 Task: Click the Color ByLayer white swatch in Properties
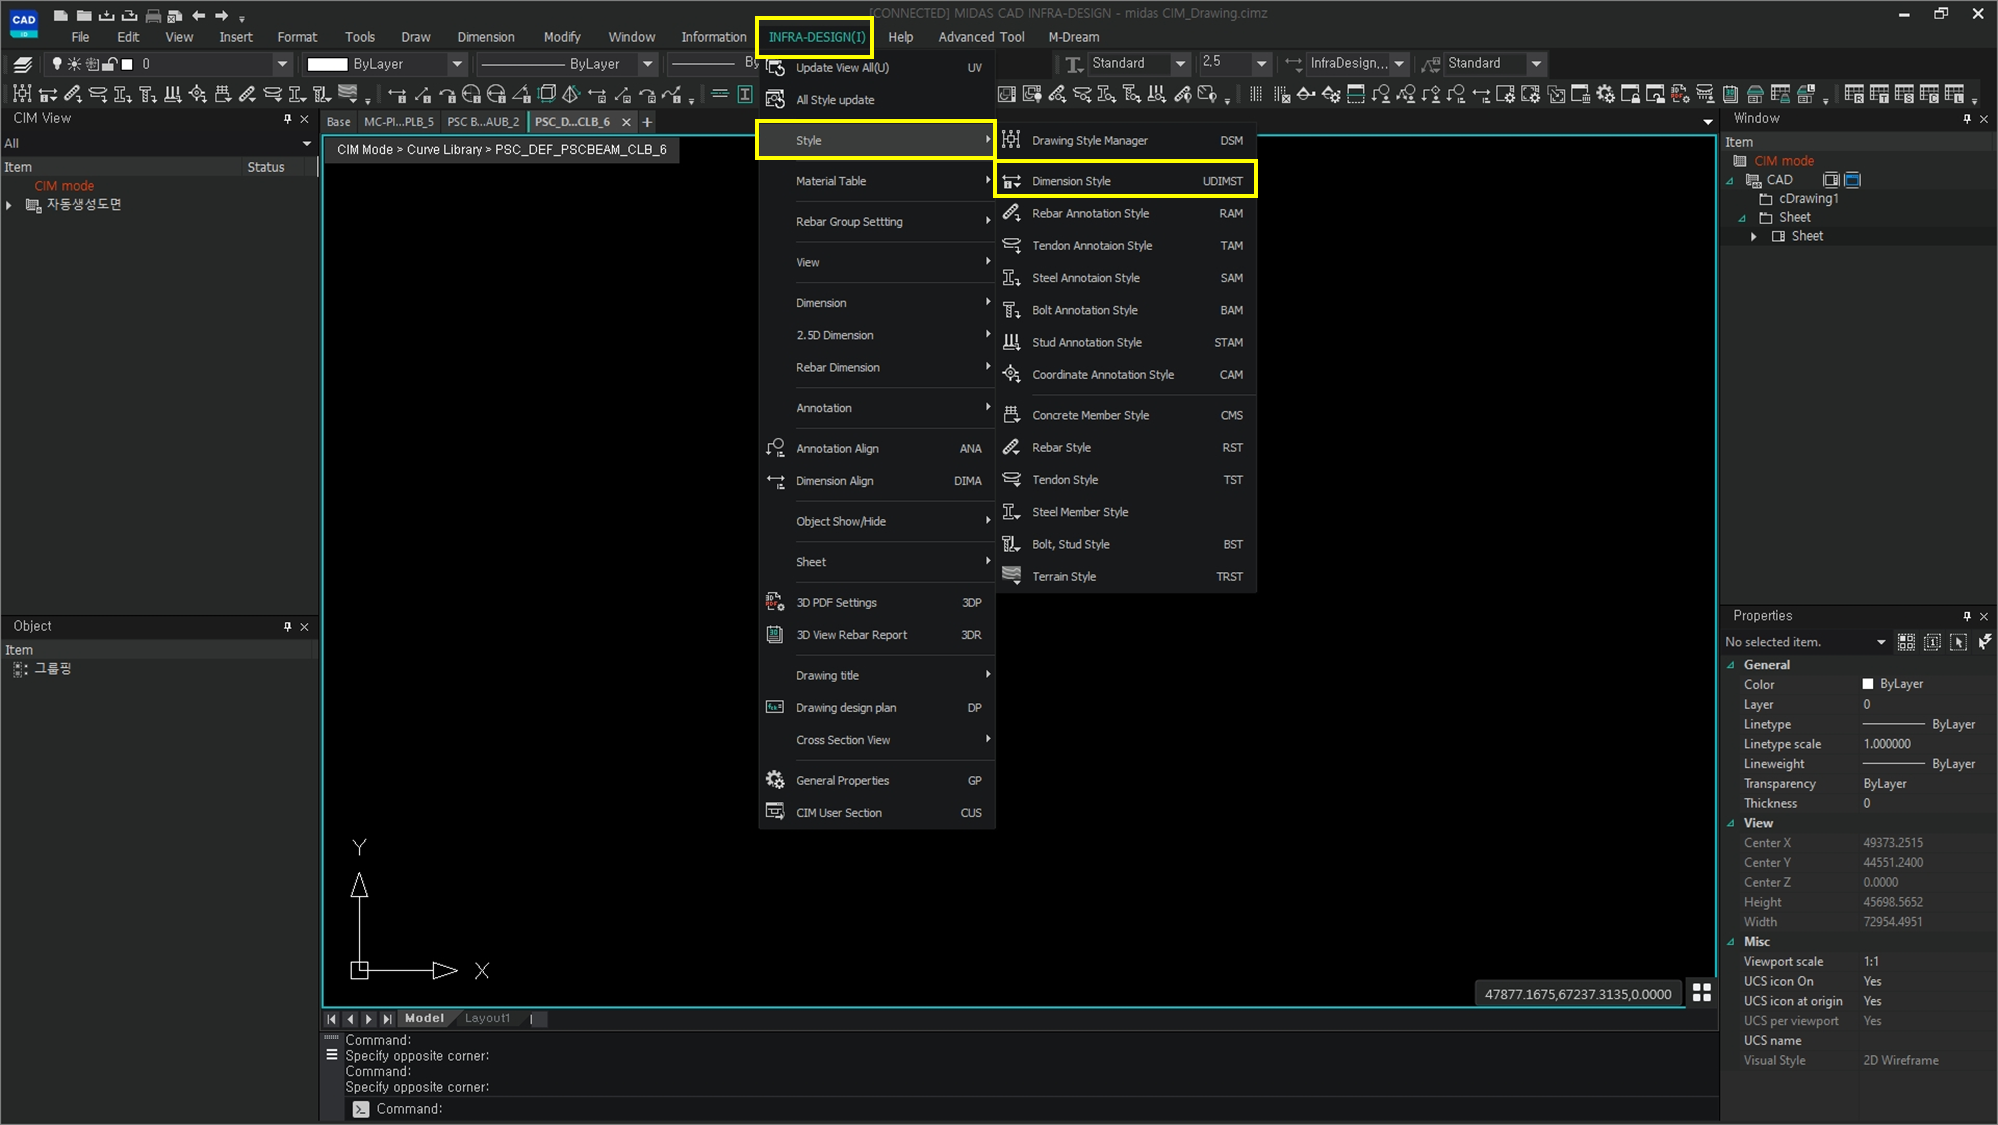coord(1868,684)
